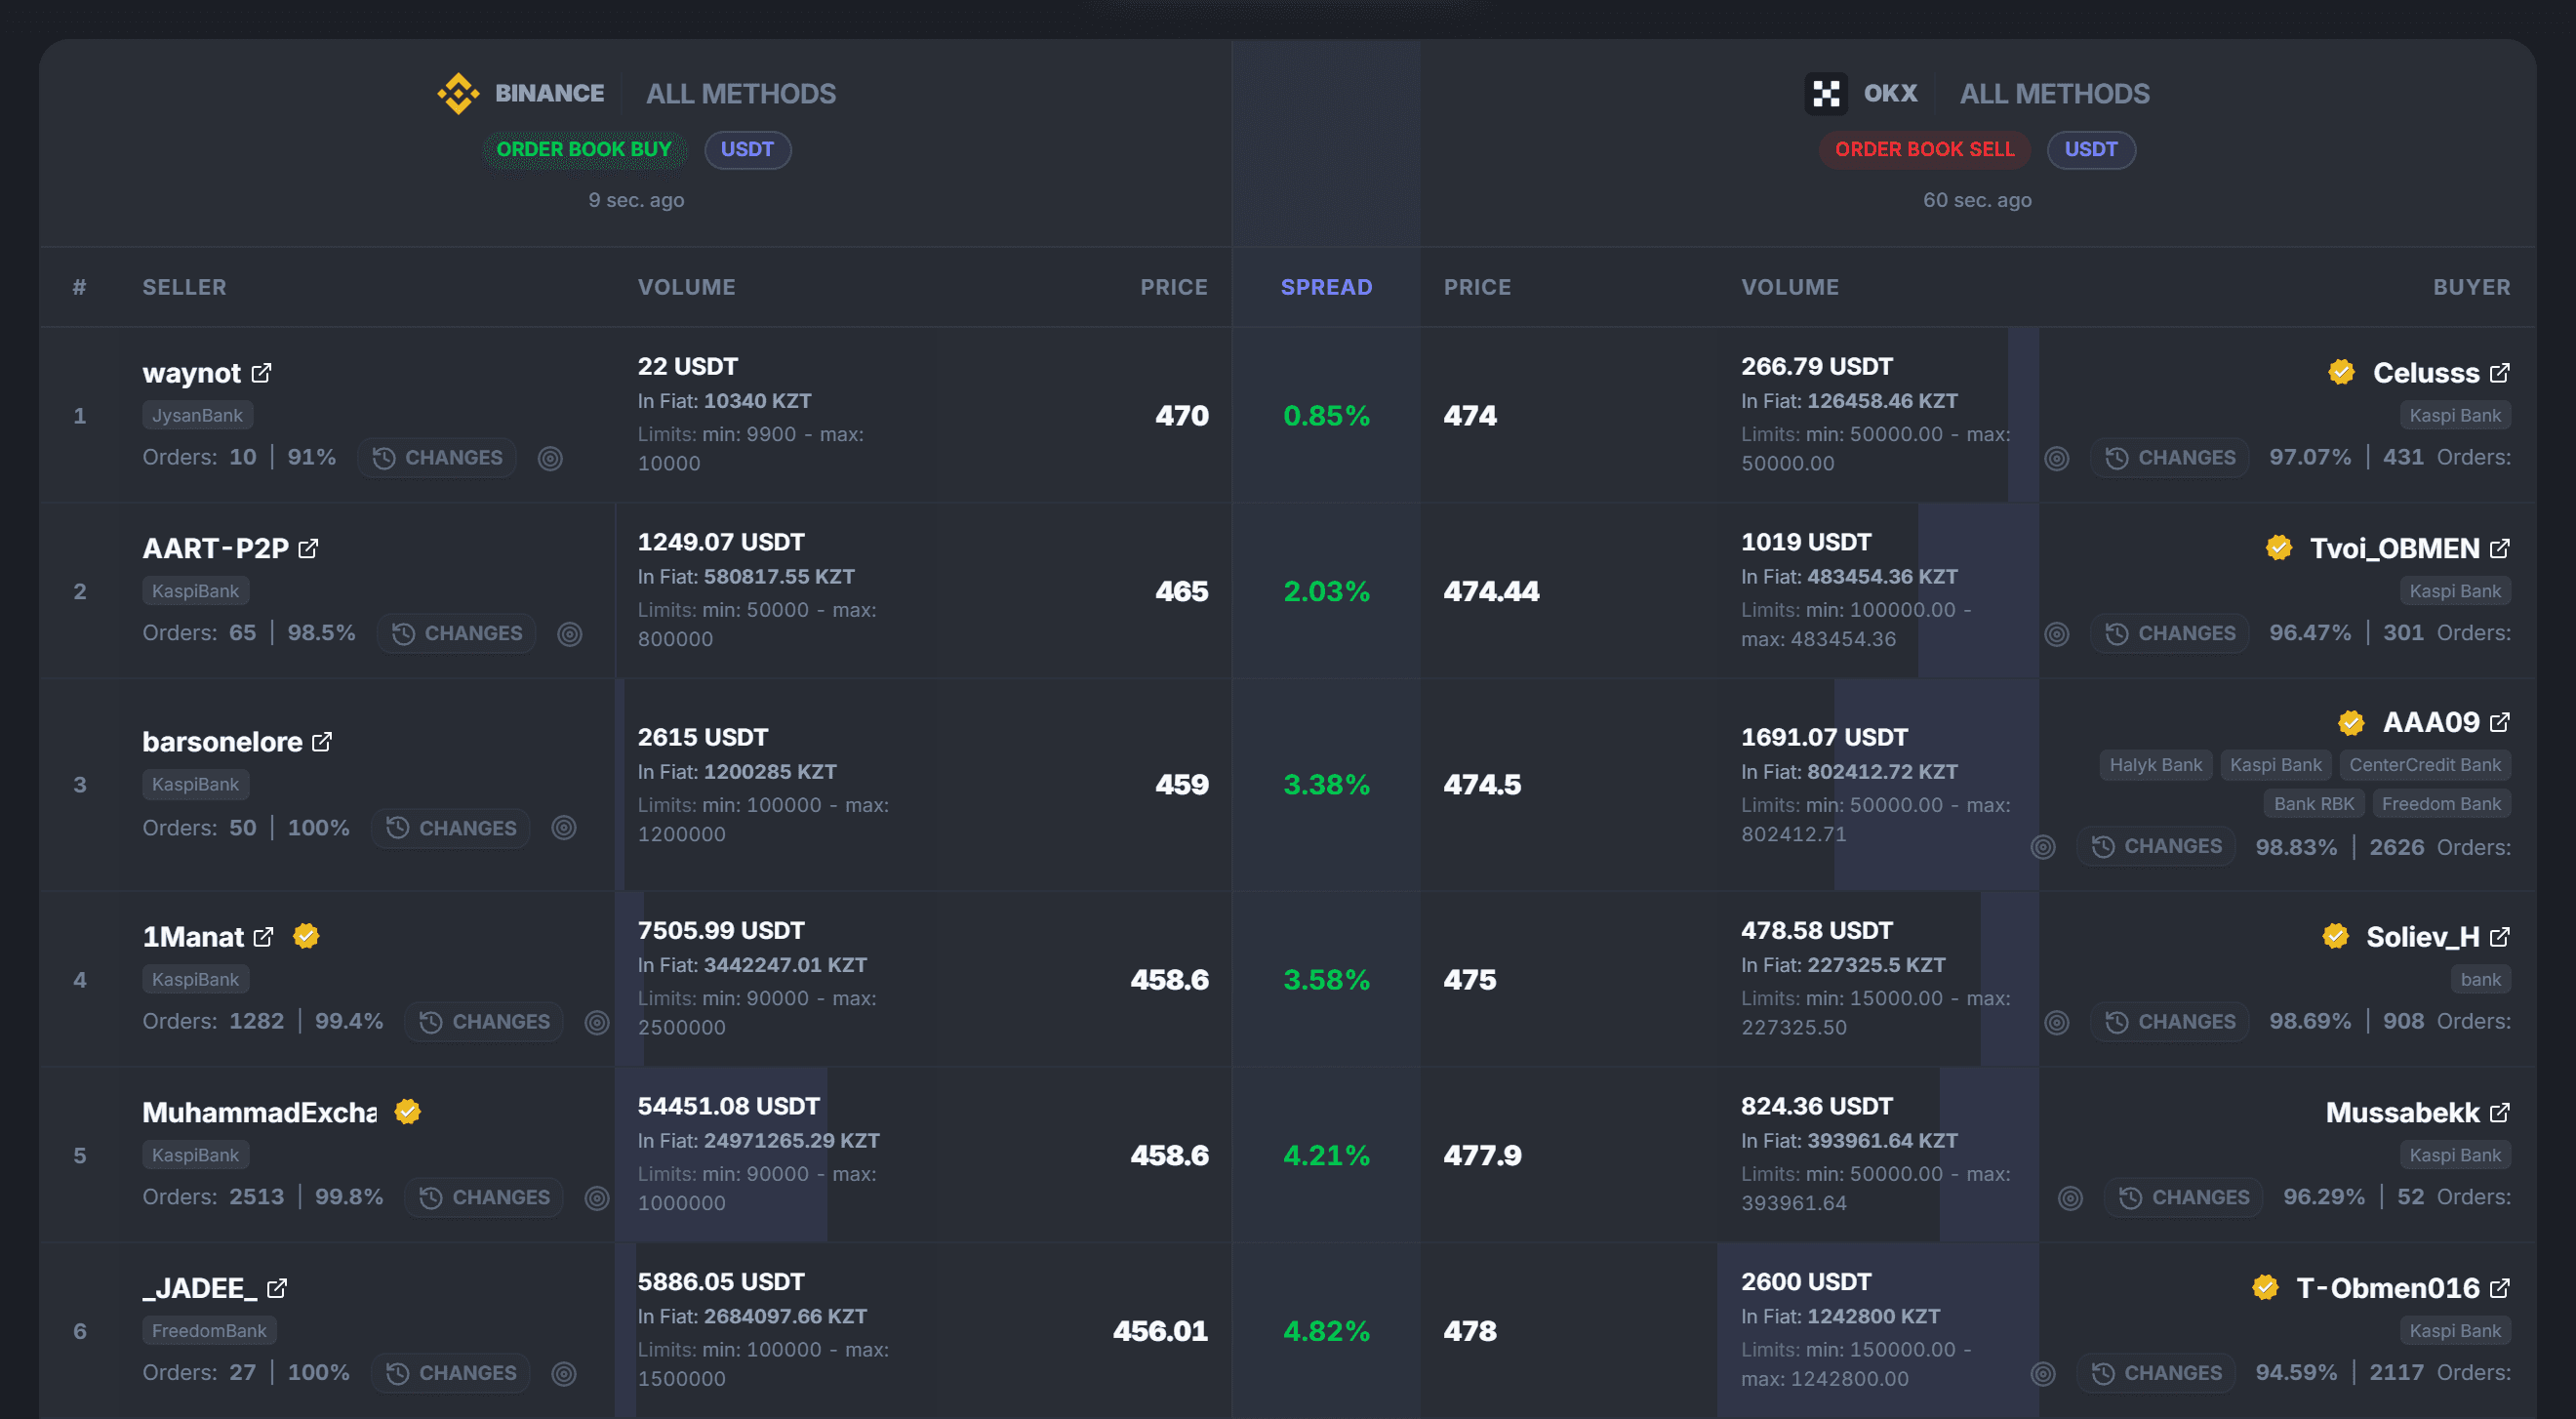Open Soliev_H external profile link icon

(2499, 937)
